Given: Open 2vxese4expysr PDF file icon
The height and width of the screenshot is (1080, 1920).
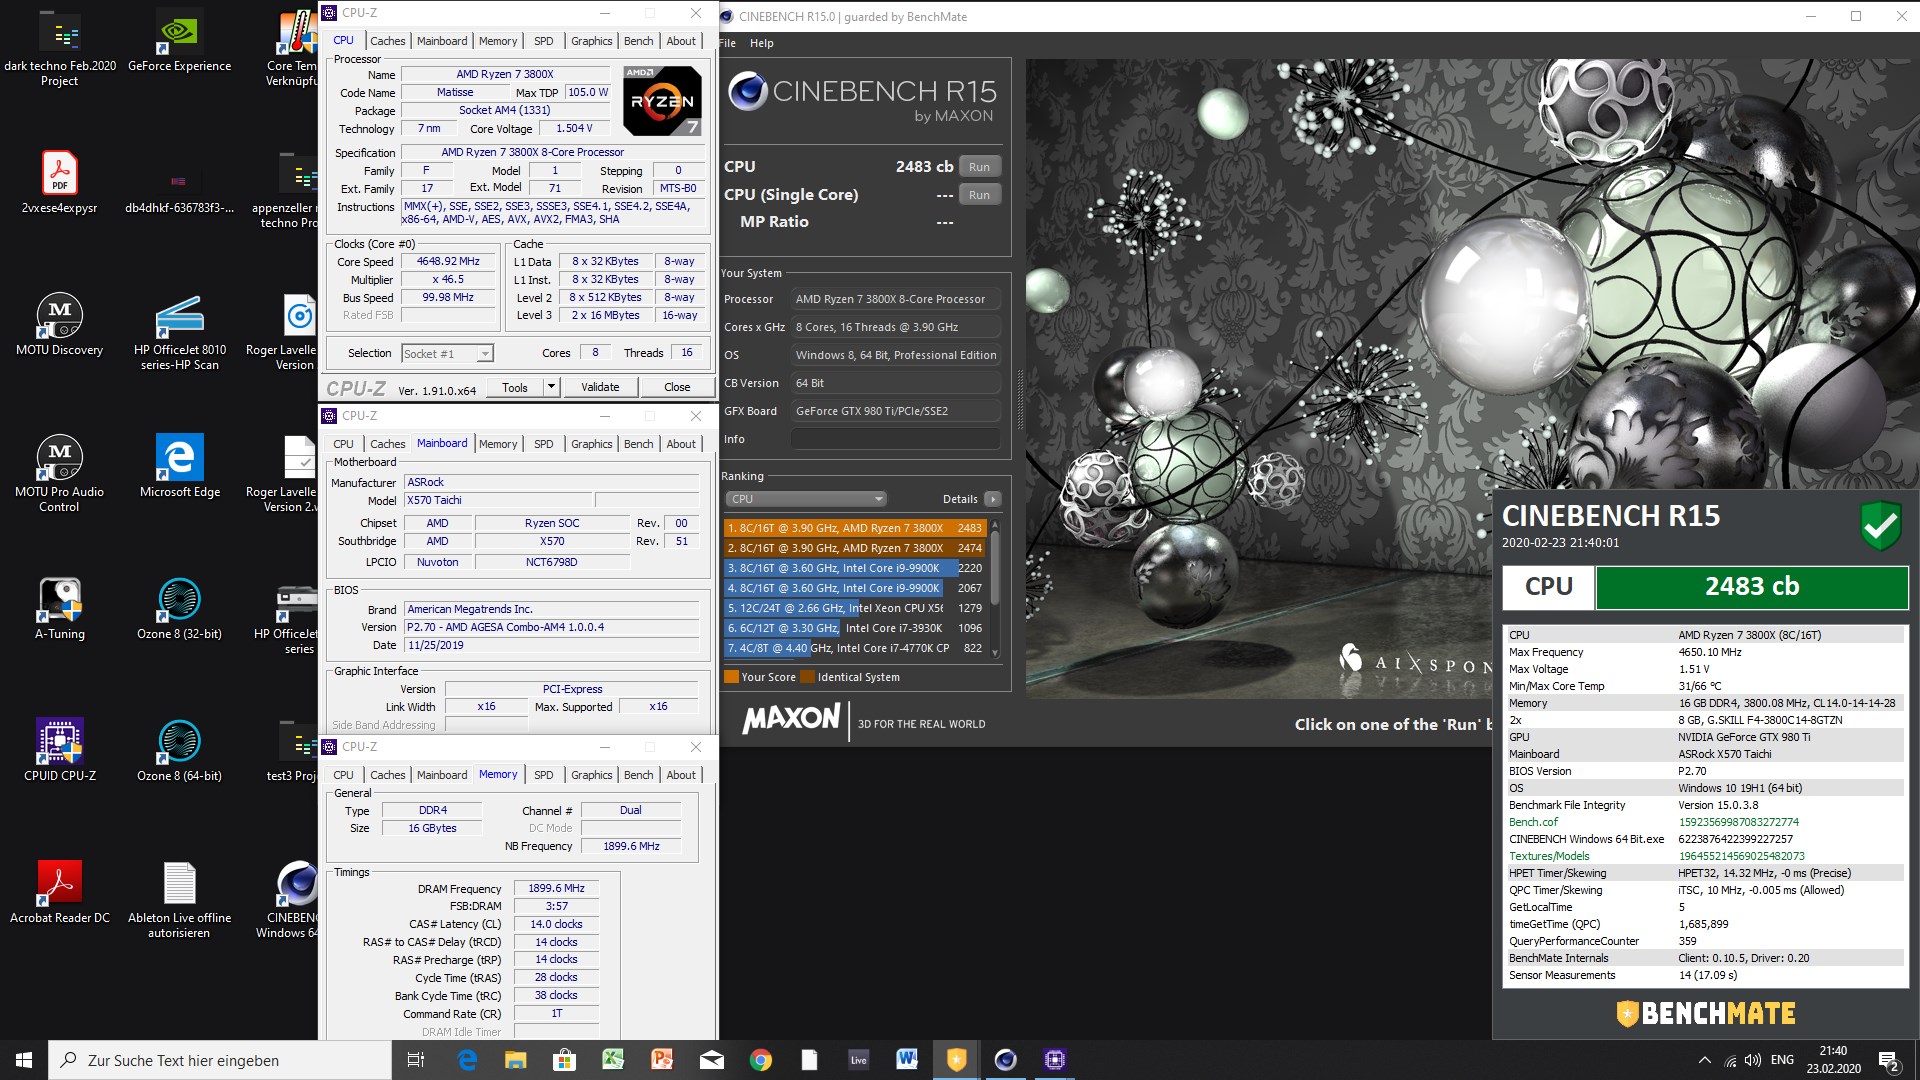Looking at the screenshot, I should (60, 183).
